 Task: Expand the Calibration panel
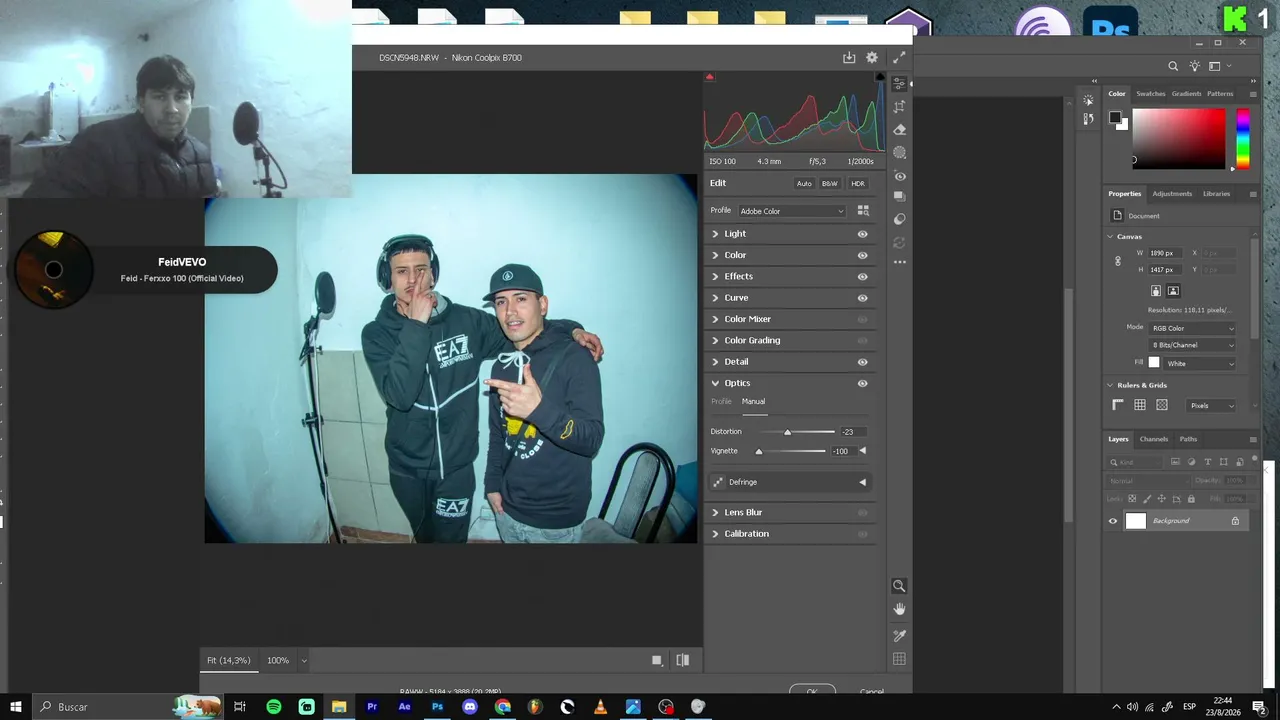715,534
